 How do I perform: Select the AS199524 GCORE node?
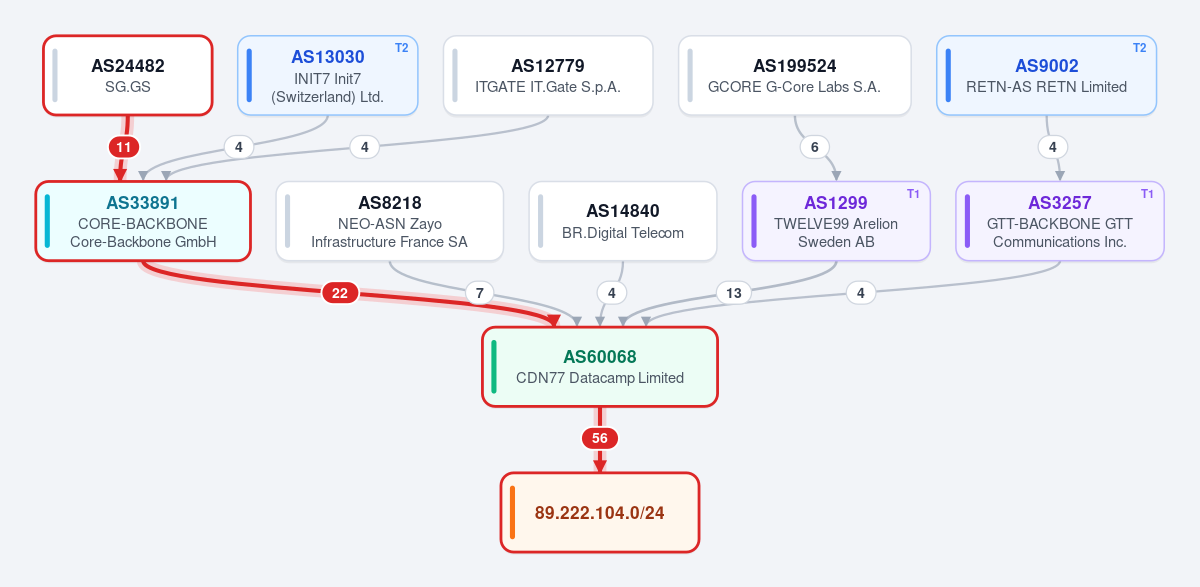tap(795, 76)
